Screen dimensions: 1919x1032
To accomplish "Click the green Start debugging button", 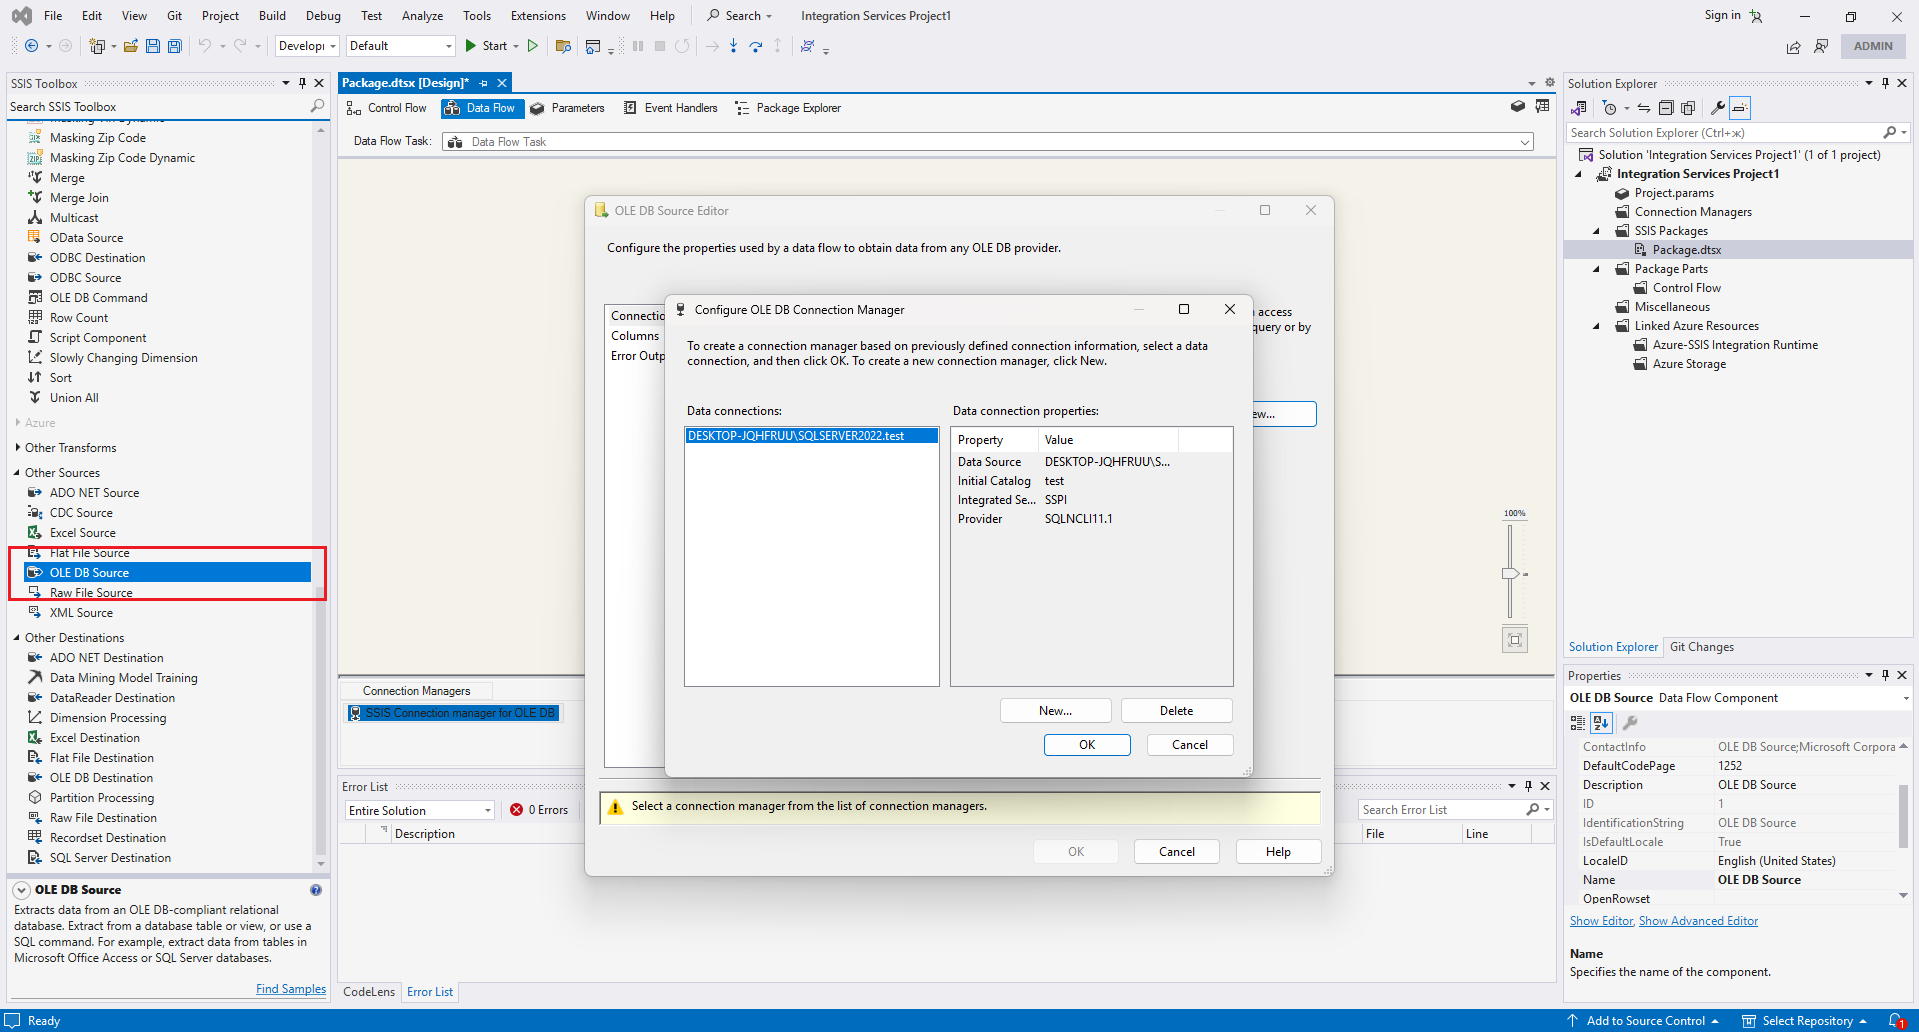I will point(485,46).
